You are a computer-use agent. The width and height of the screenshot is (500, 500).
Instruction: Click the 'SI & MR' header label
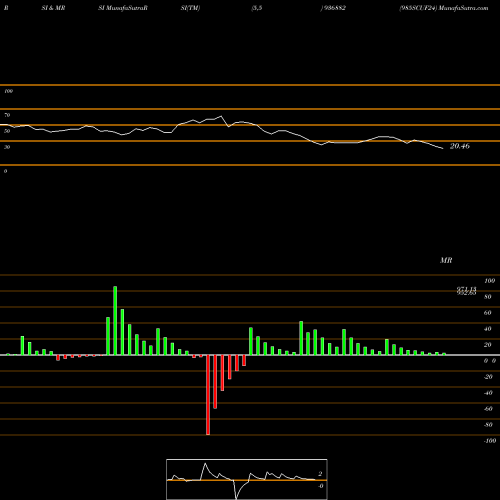coord(53,8)
